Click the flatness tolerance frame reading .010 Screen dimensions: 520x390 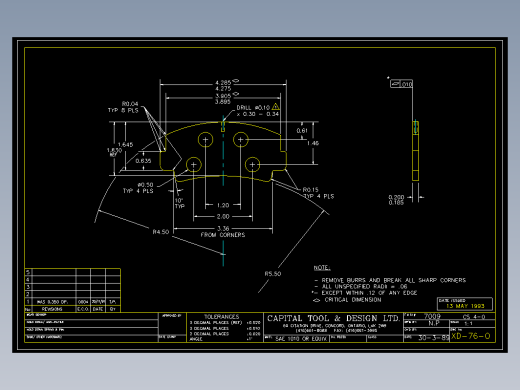pyautogui.click(x=401, y=84)
